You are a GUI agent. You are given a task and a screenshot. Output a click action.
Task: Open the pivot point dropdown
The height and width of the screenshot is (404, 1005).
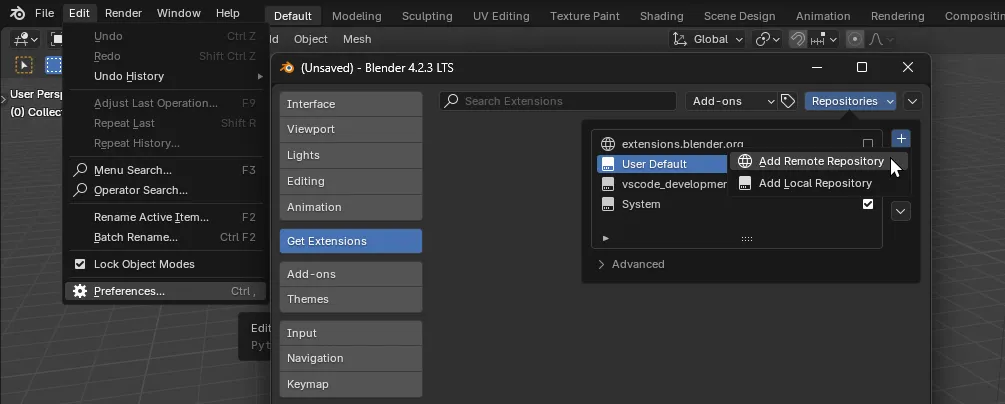pos(768,40)
